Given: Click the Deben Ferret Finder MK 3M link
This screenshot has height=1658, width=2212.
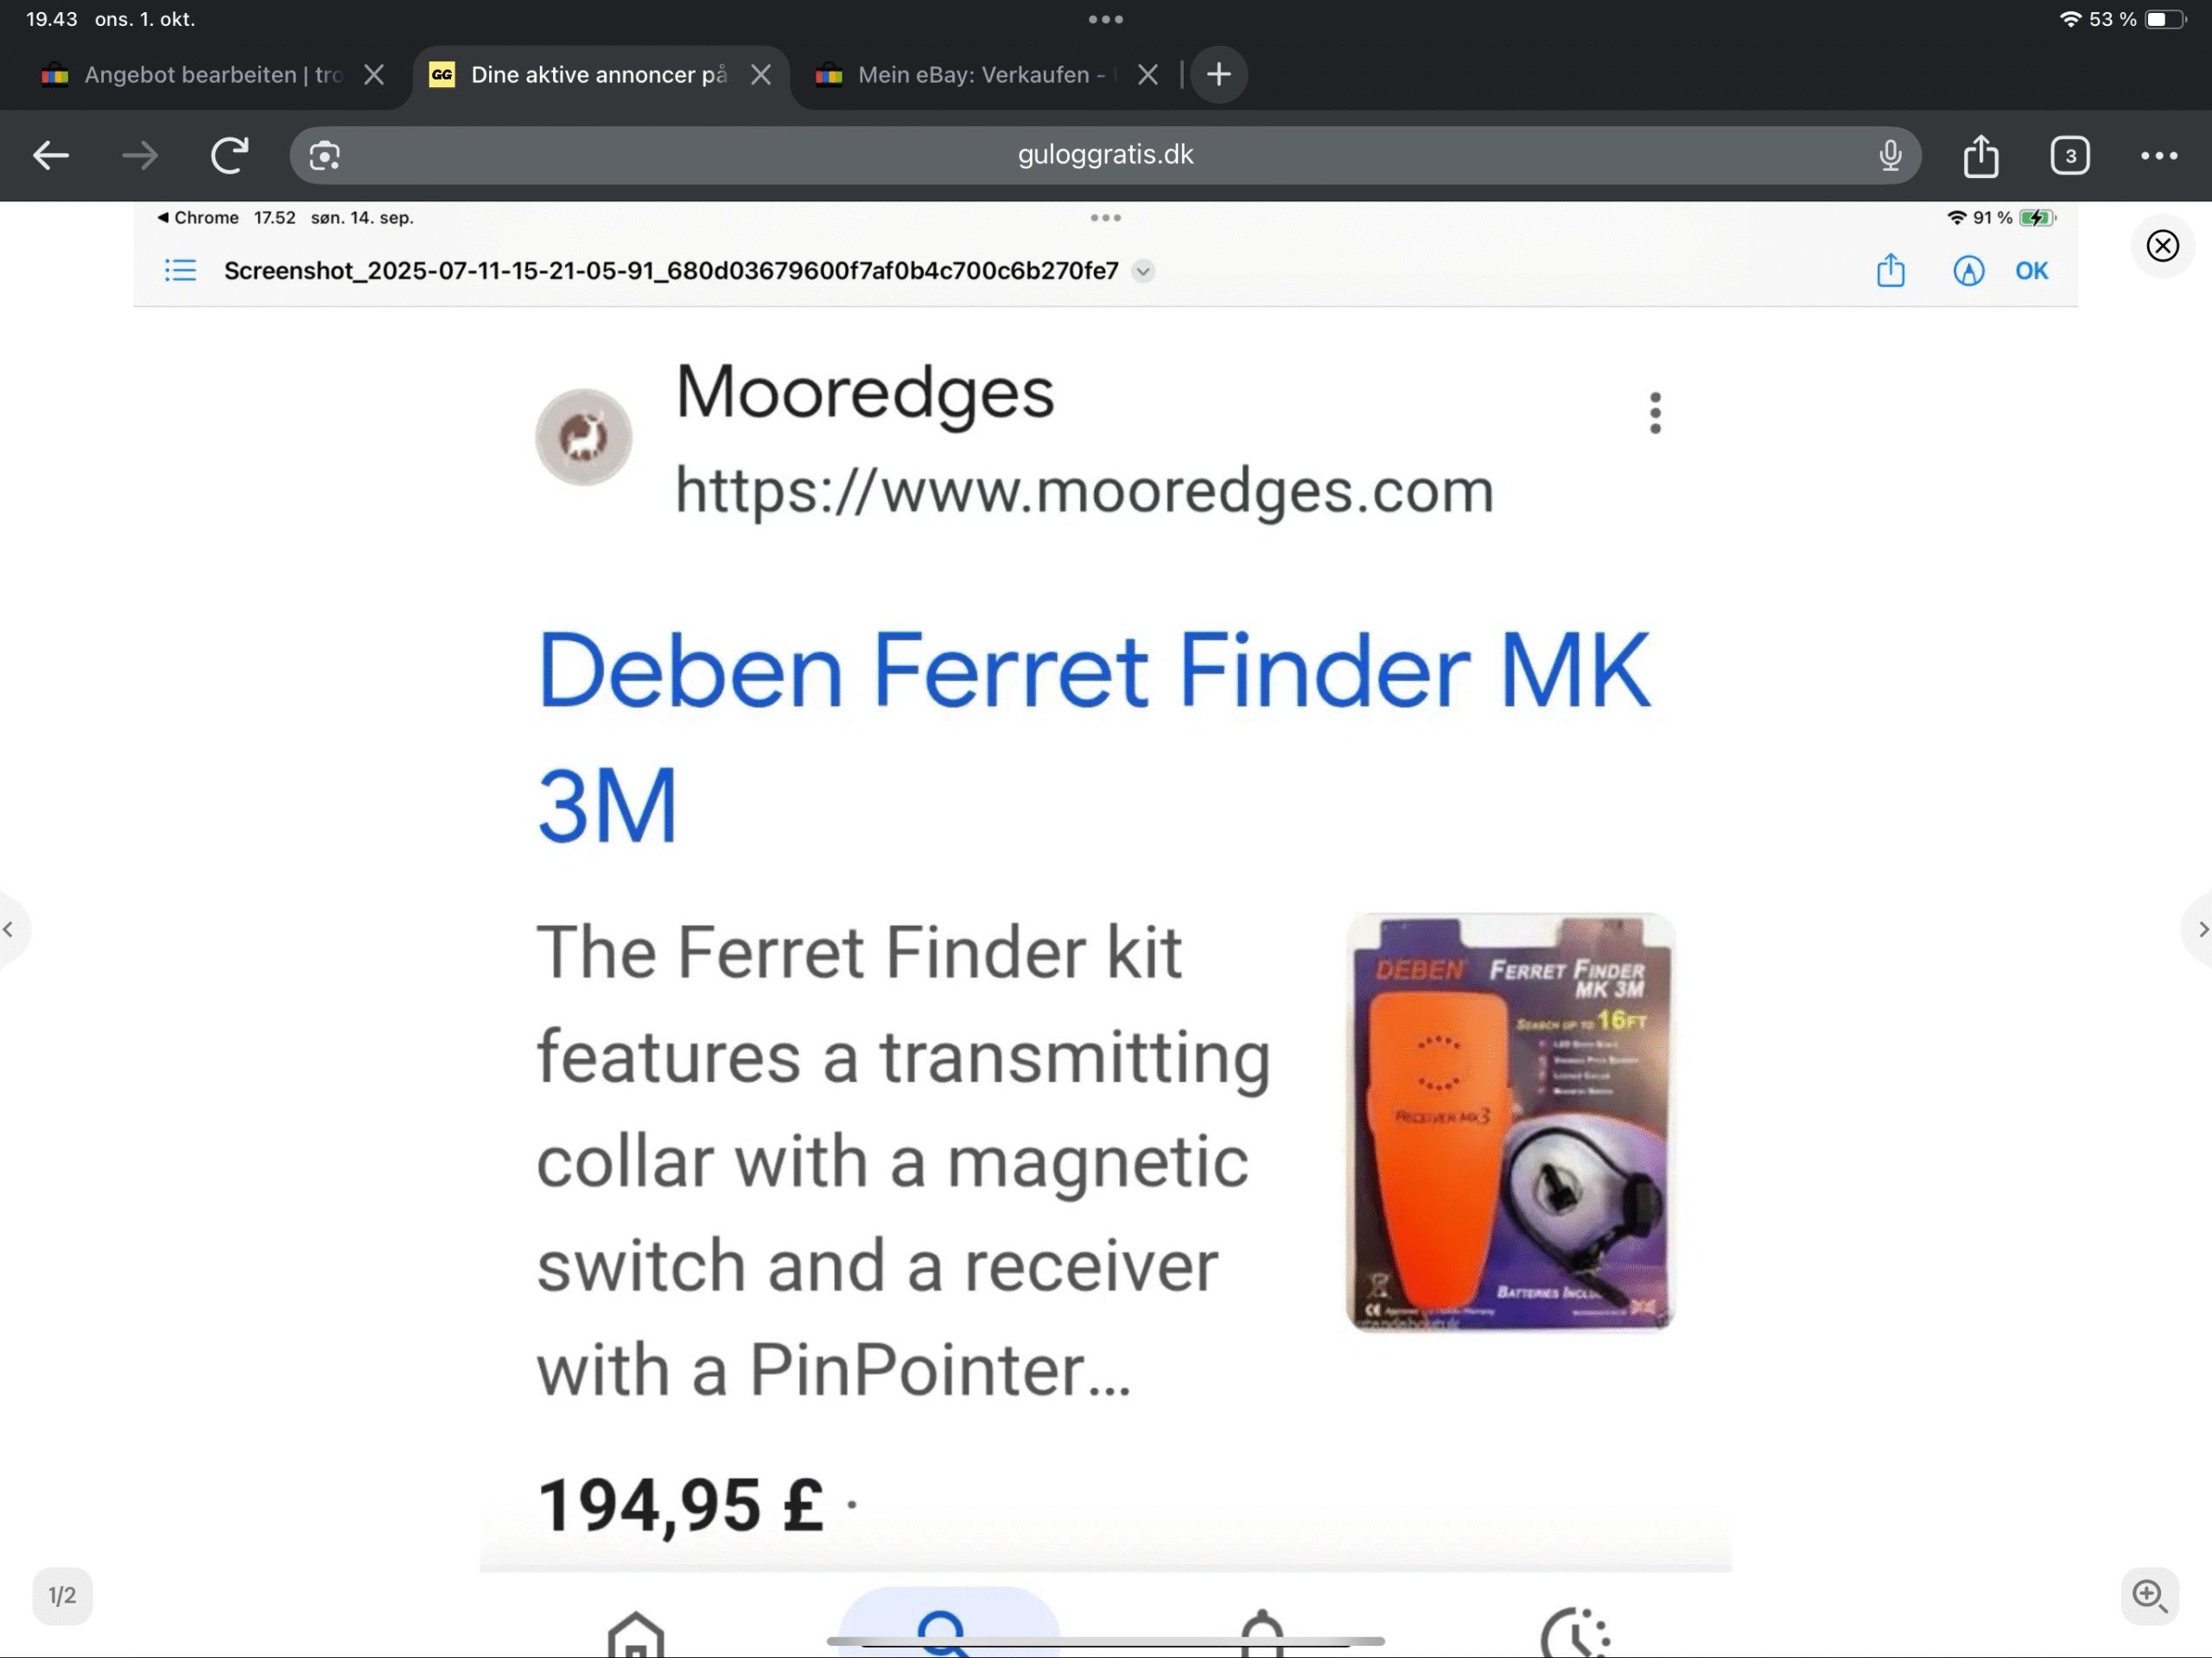Looking at the screenshot, I should click(x=1093, y=736).
